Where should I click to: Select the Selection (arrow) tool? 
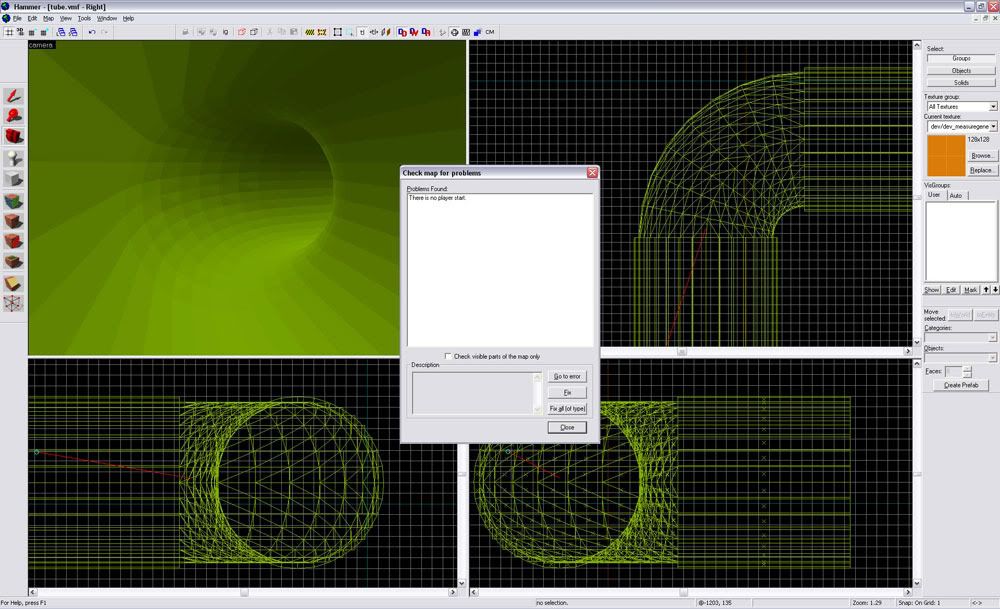coord(14,96)
